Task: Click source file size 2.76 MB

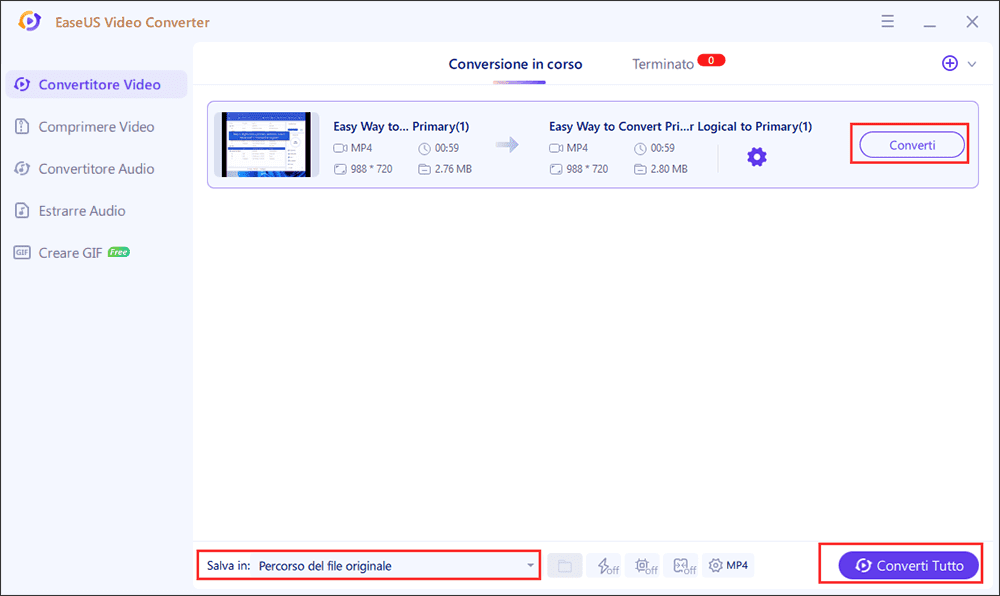Action: 453,169
